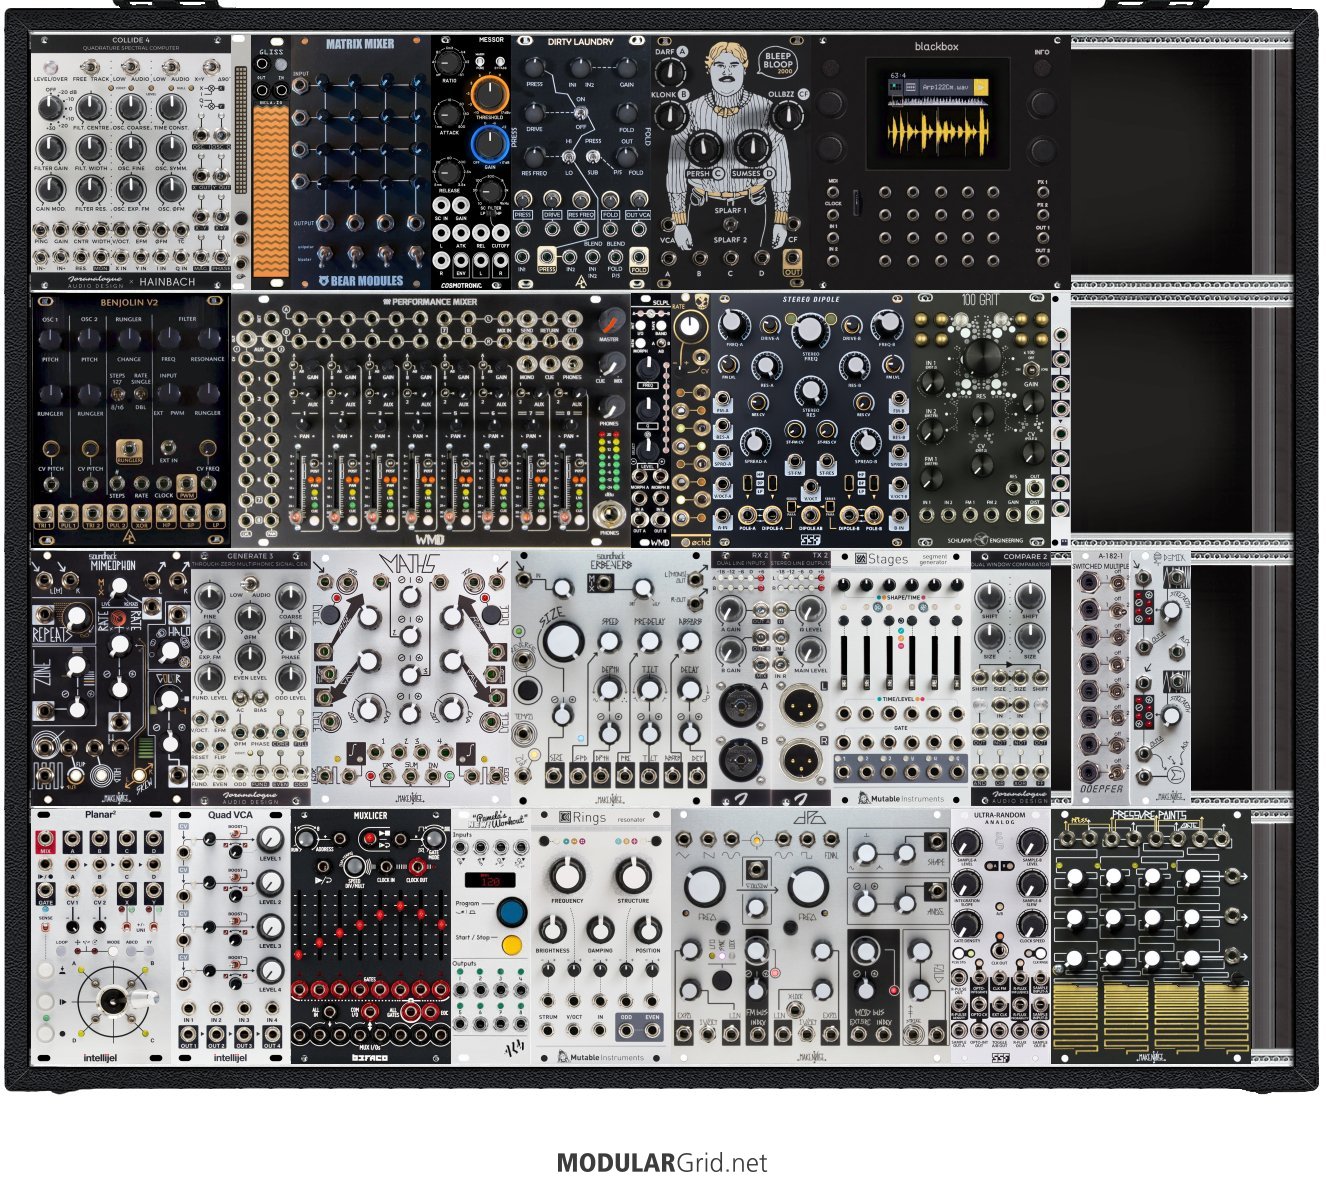Screen dimensions: 1326x1184
Task: Click the Bear Modules logo on Matrix Mixer
Action: pyautogui.click(x=360, y=281)
